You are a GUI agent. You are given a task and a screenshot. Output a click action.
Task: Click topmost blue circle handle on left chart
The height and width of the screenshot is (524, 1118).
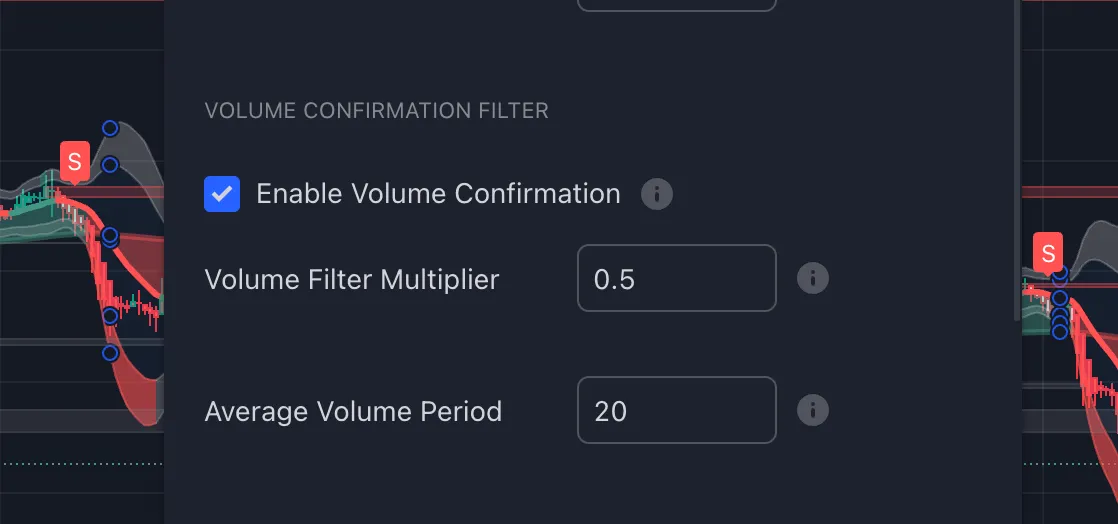[110, 128]
